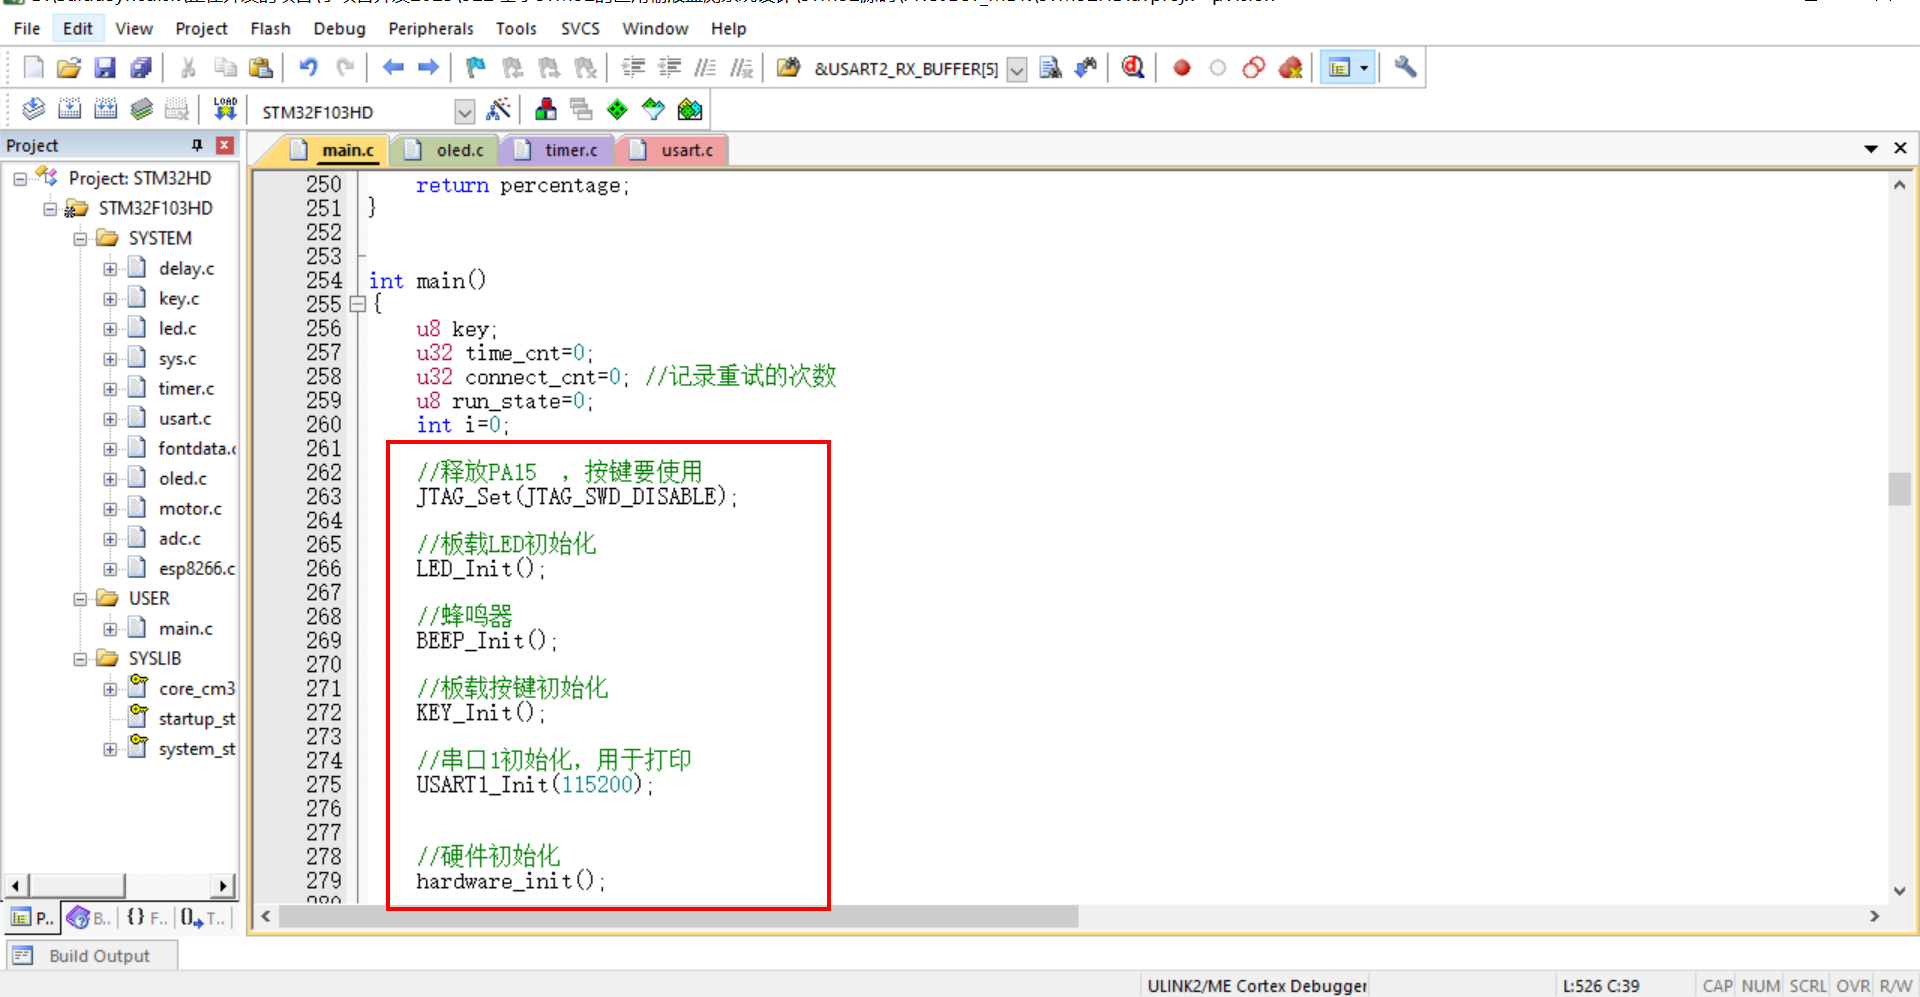Switch to the usart.c editor tab
The width and height of the screenshot is (1920, 997).
pos(673,150)
